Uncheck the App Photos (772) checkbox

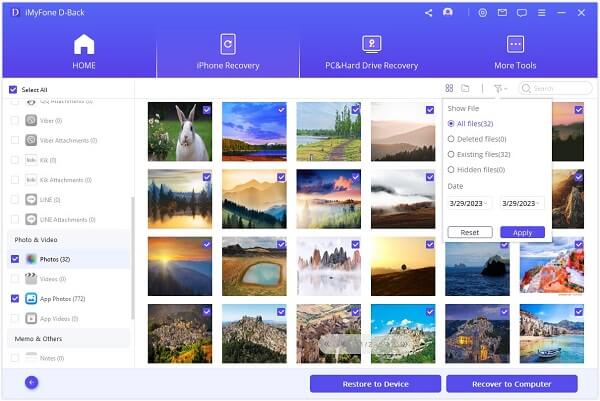coord(14,298)
